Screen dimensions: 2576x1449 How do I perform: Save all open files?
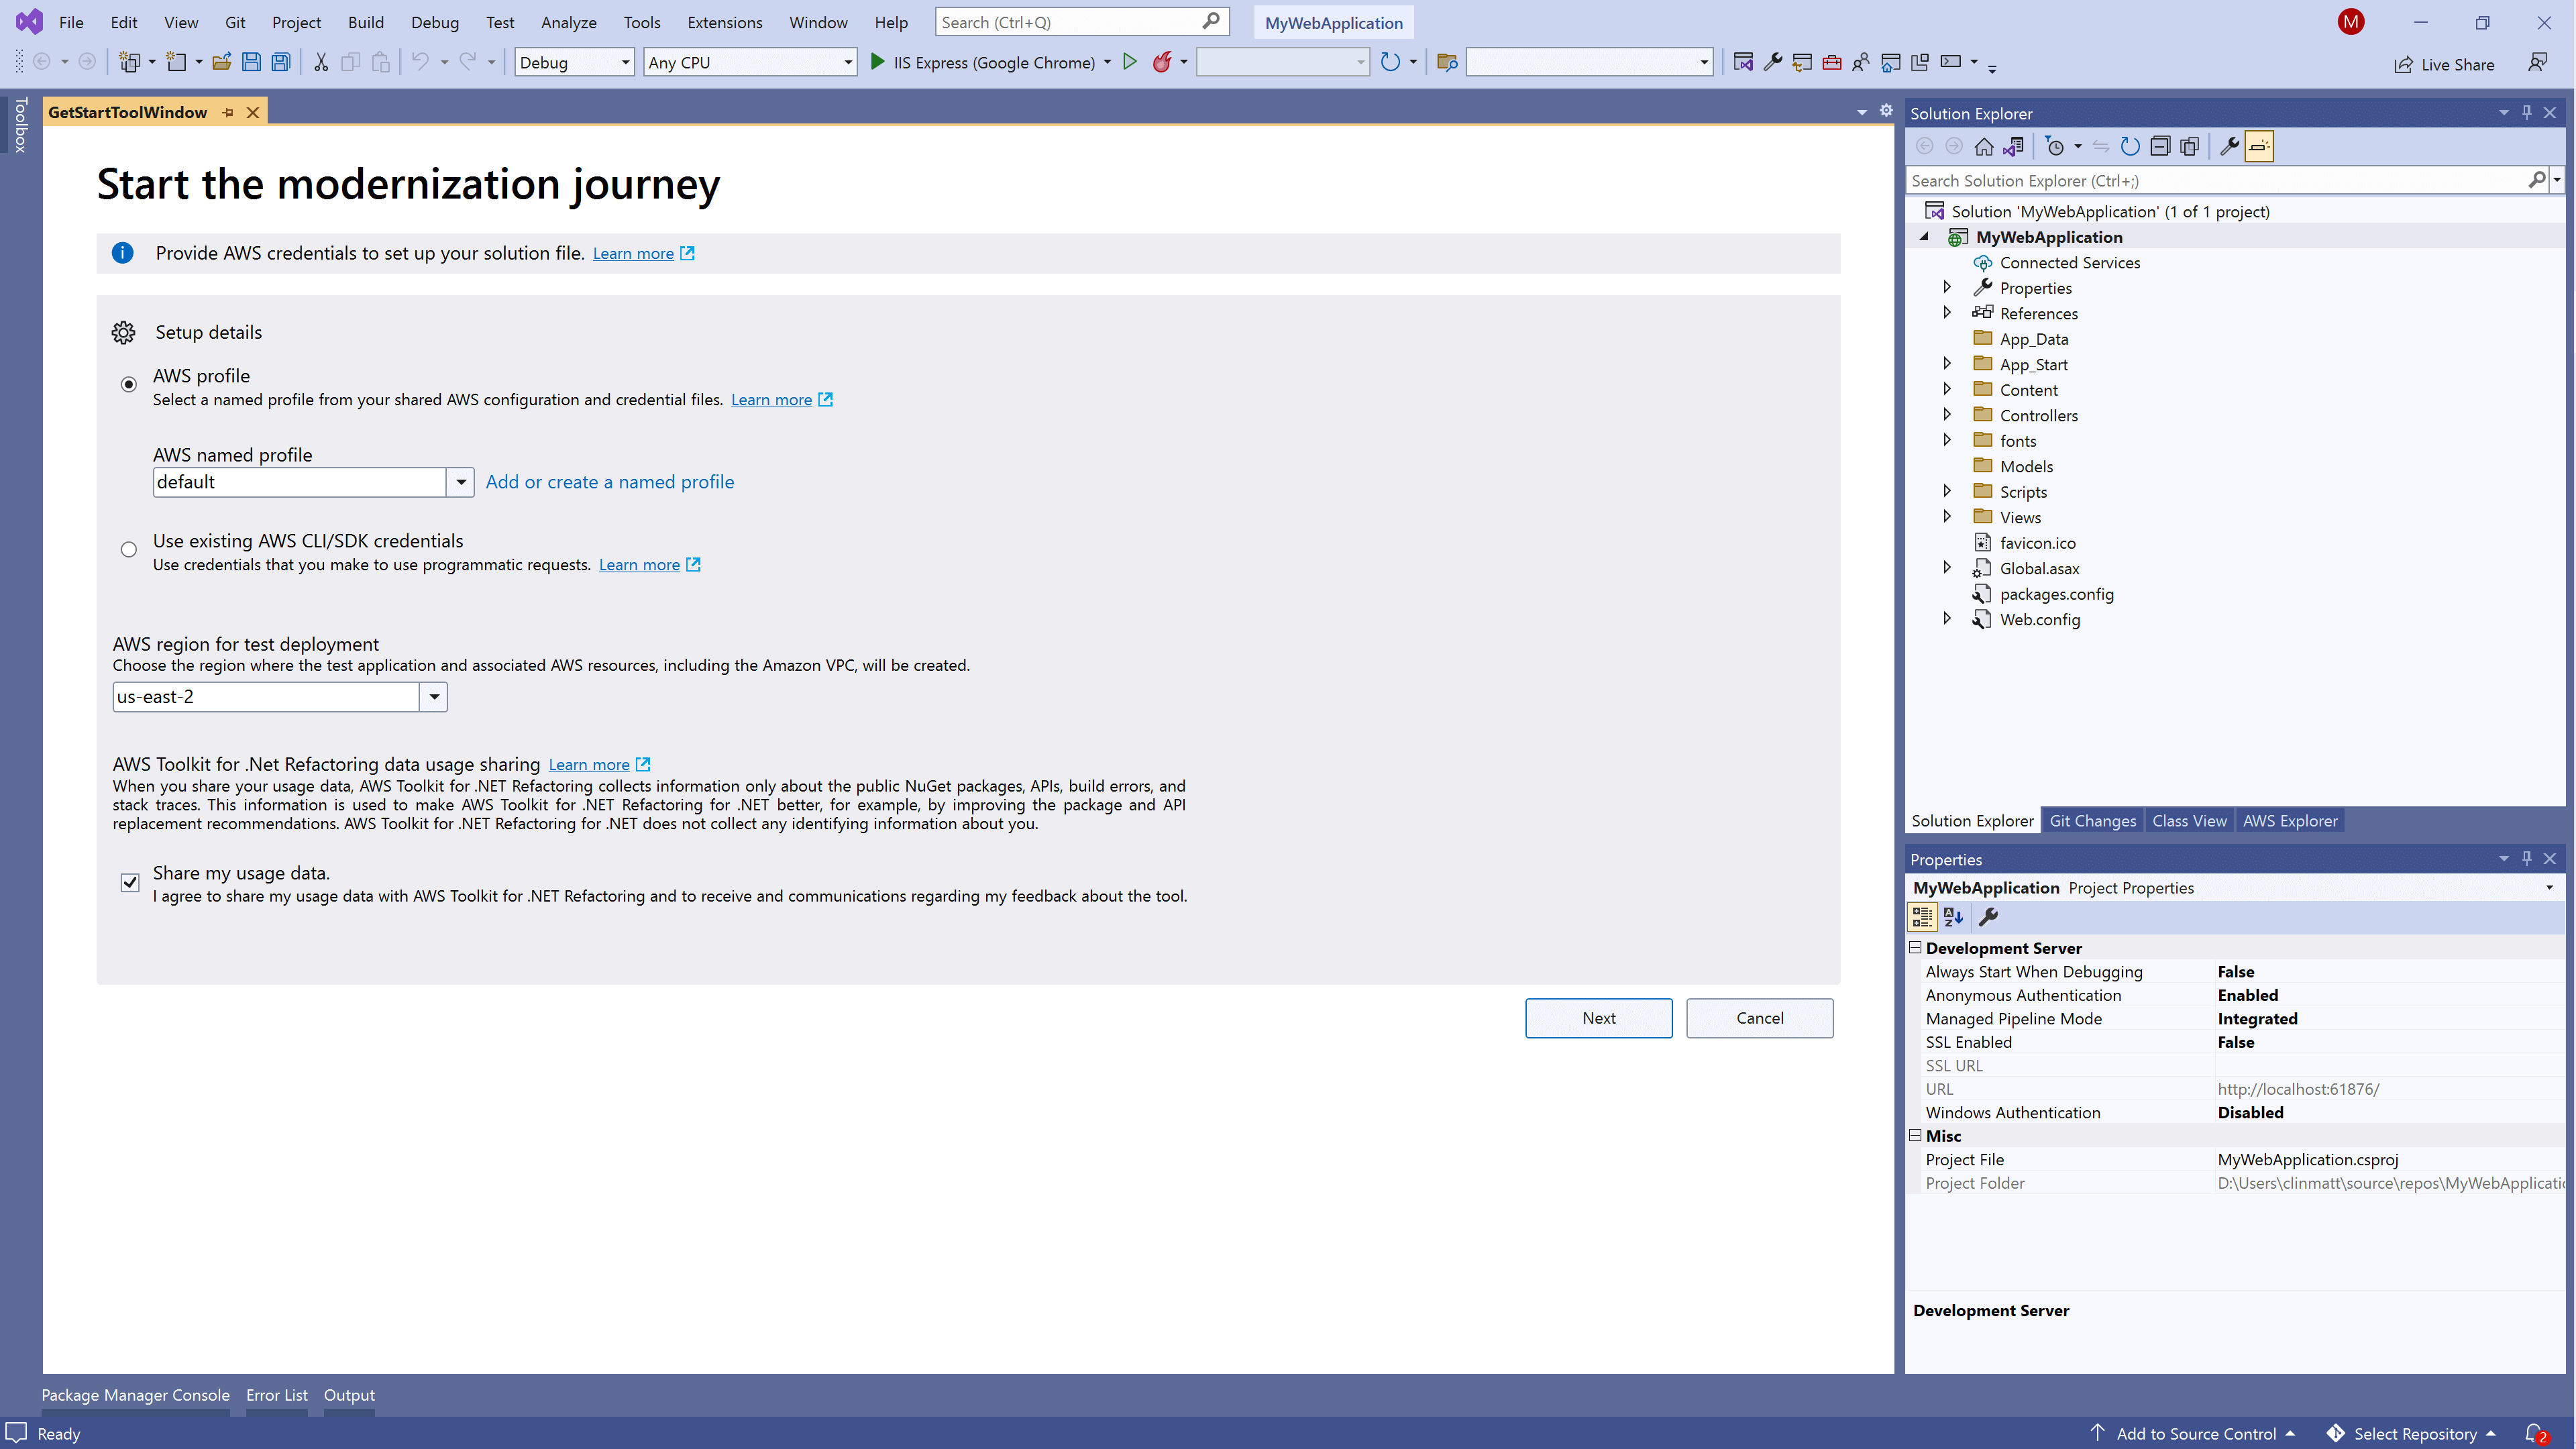pos(281,61)
